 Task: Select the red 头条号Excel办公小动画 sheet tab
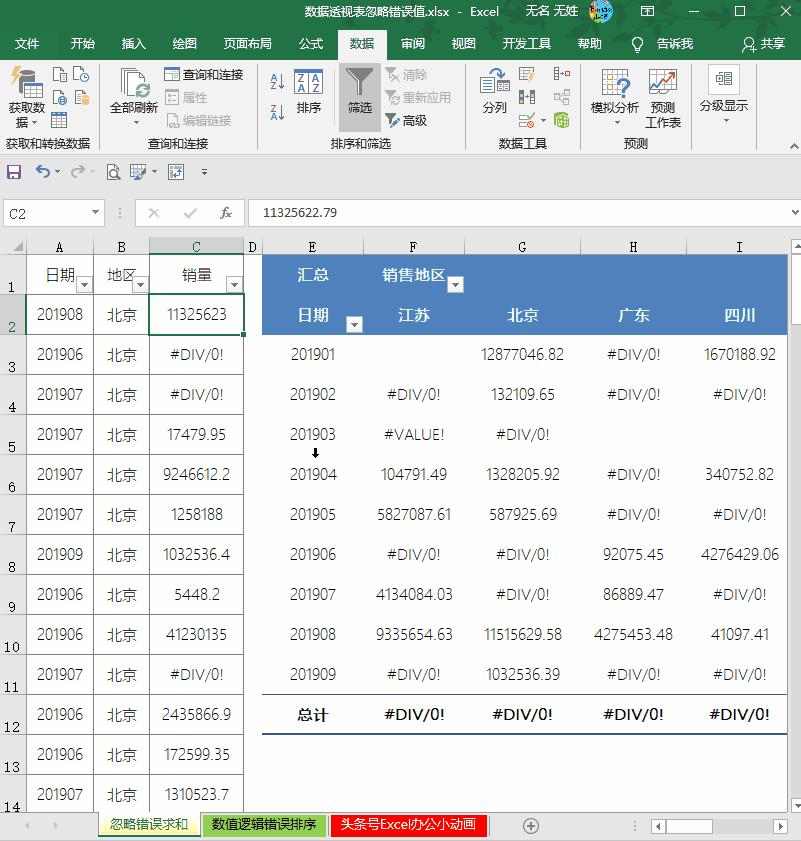[x=408, y=828]
